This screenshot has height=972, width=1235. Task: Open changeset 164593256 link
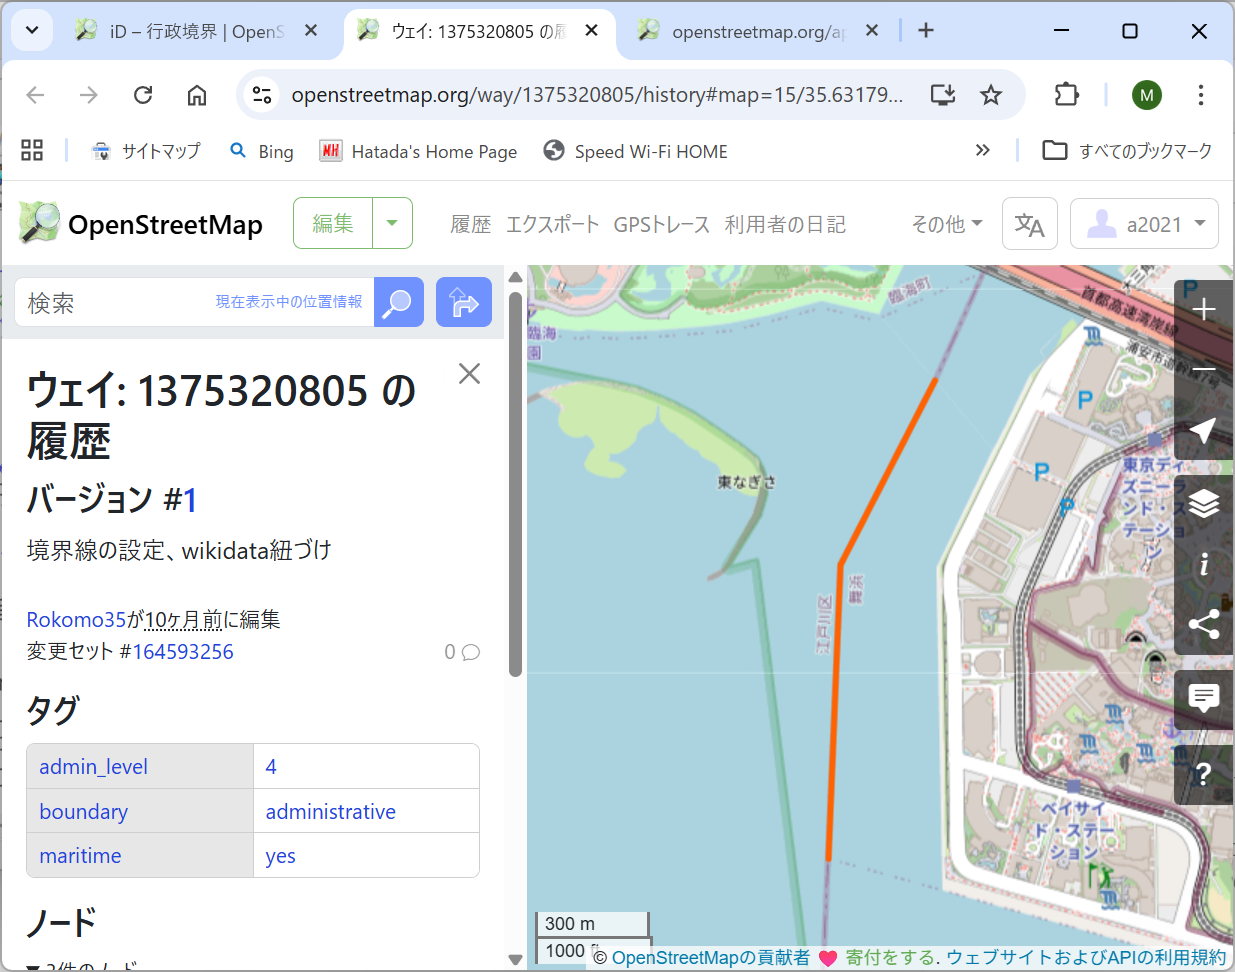click(x=183, y=652)
